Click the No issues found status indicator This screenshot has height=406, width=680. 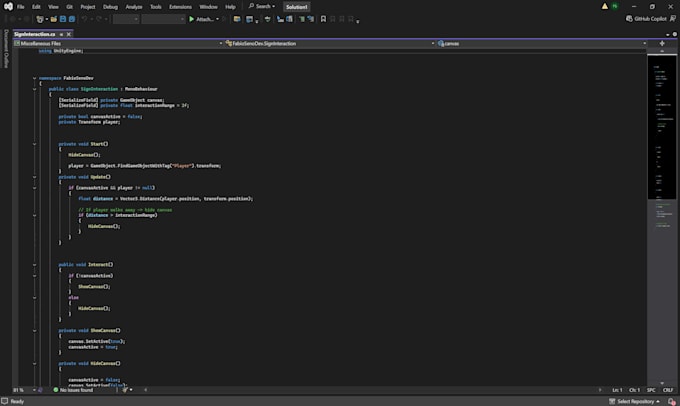point(73,390)
